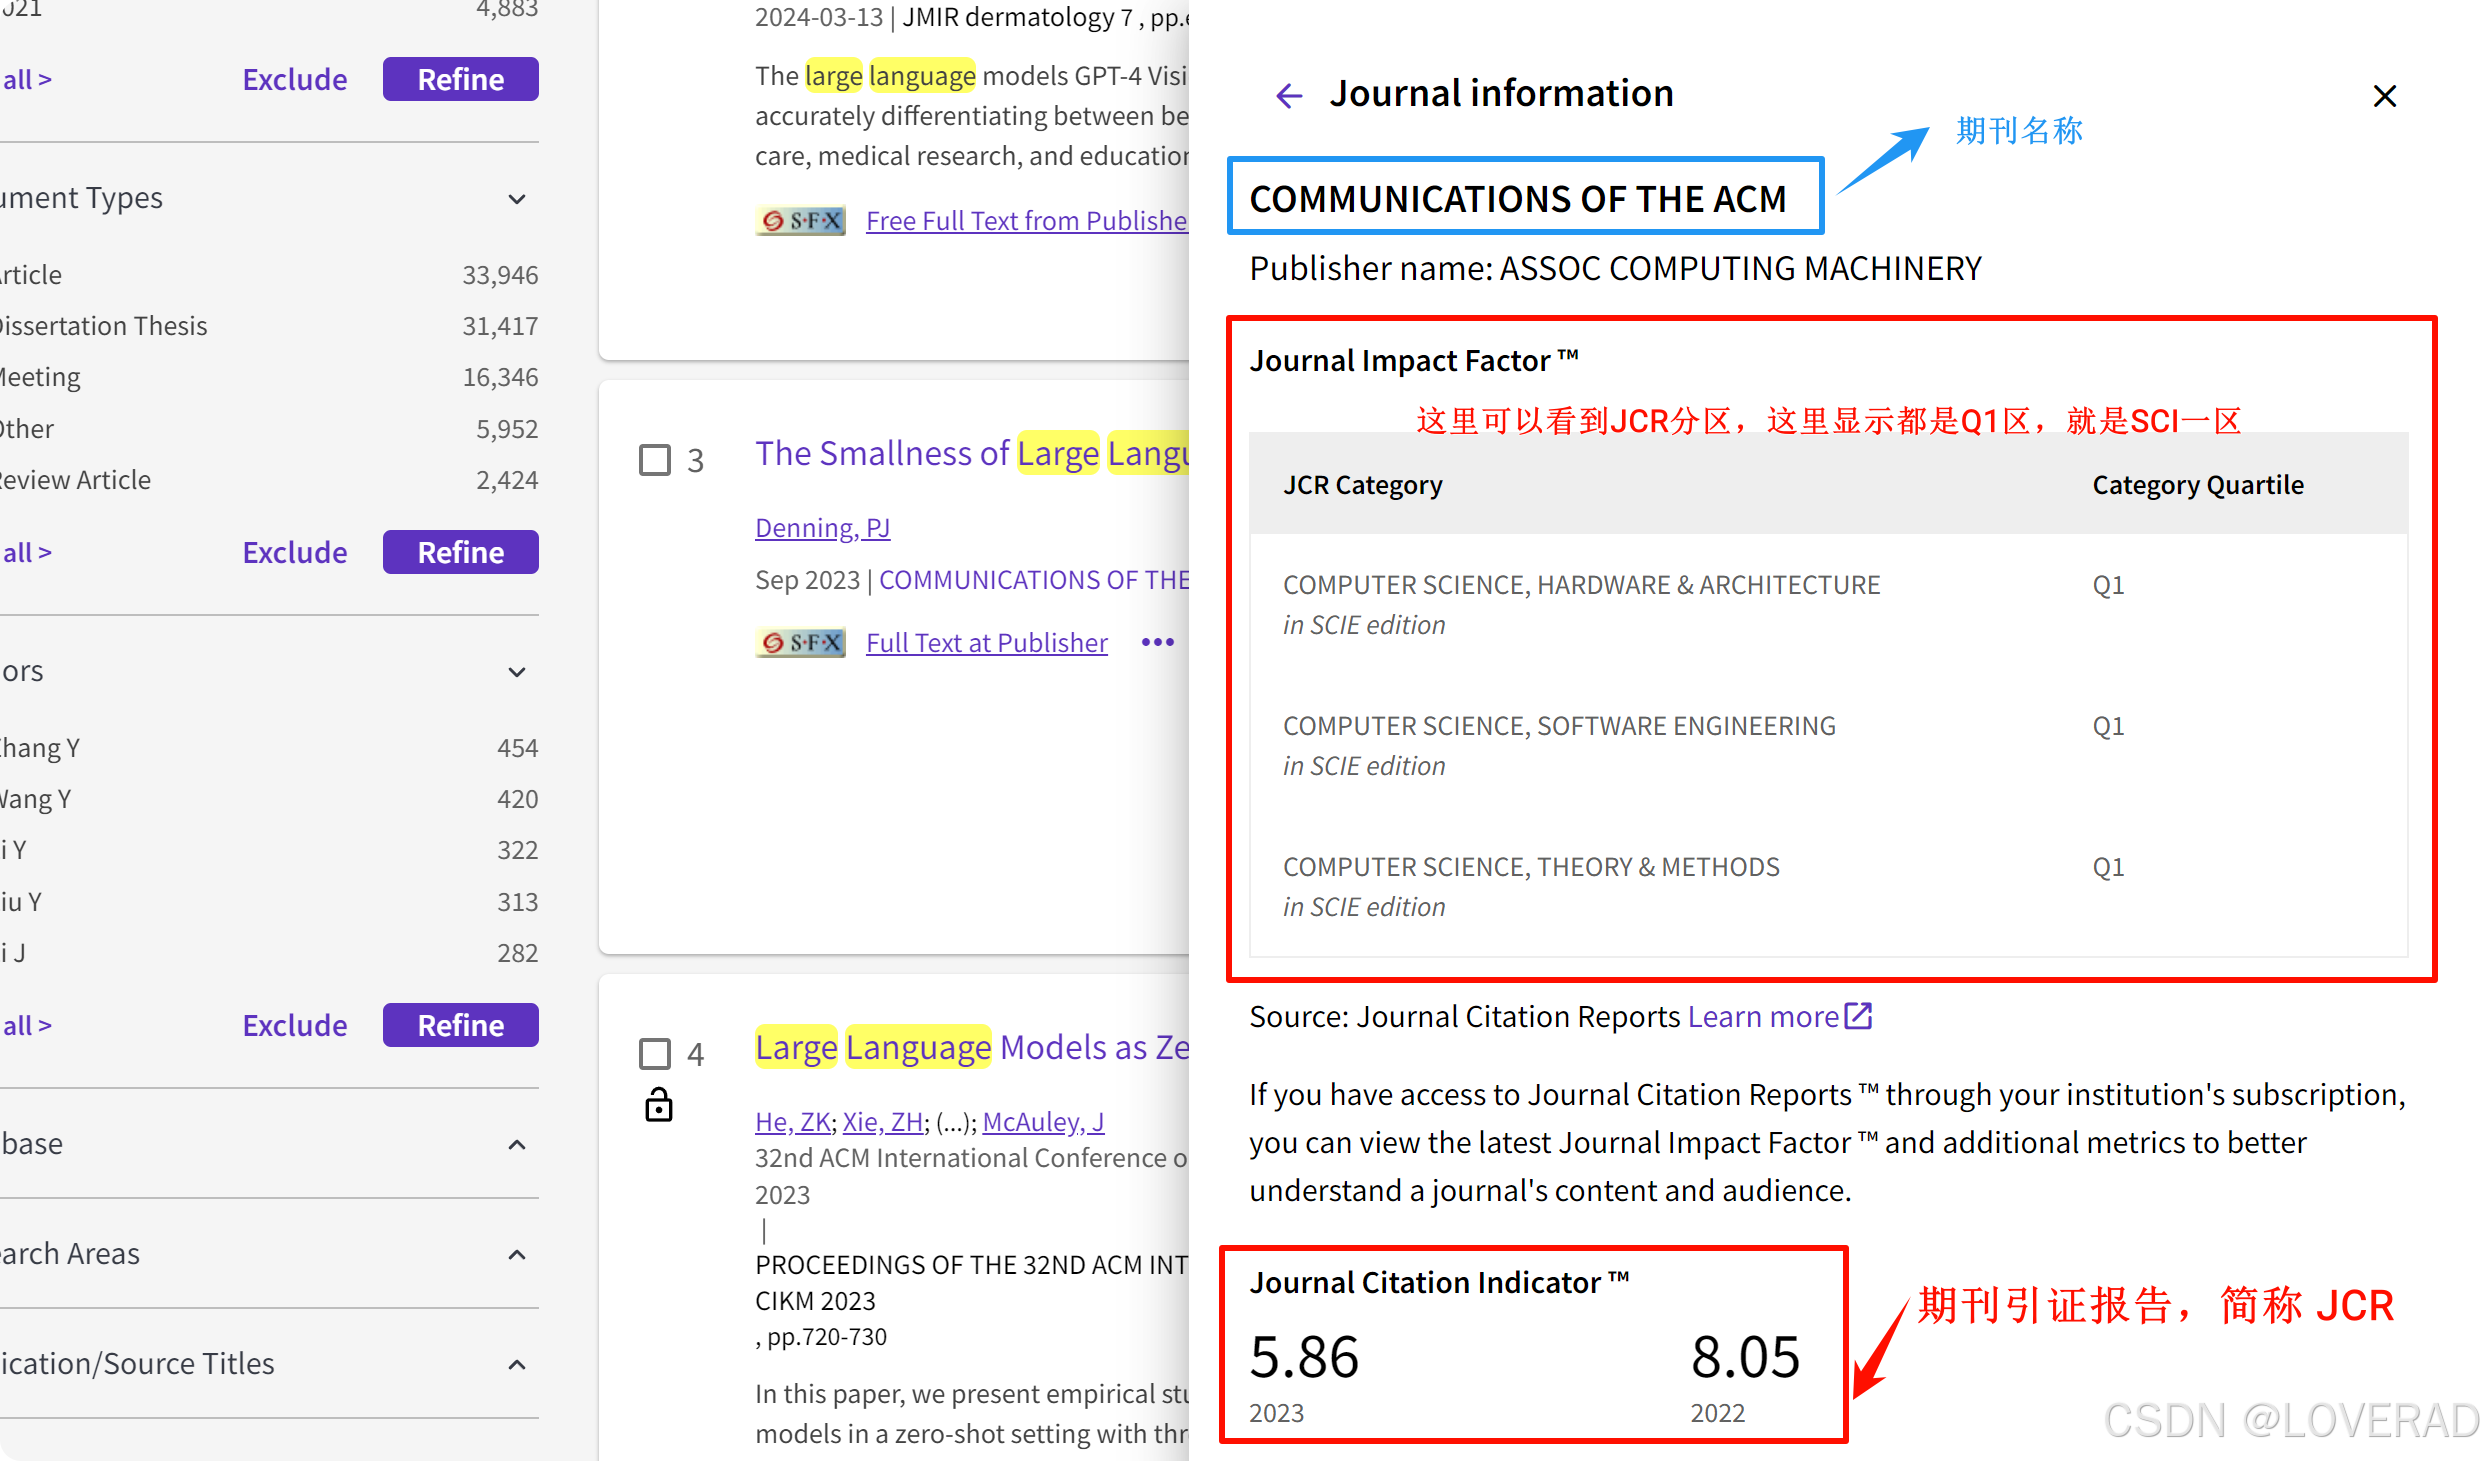The width and height of the screenshot is (2484, 1461).
Task: Open Full Text at Publisher link
Action: tap(986, 642)
